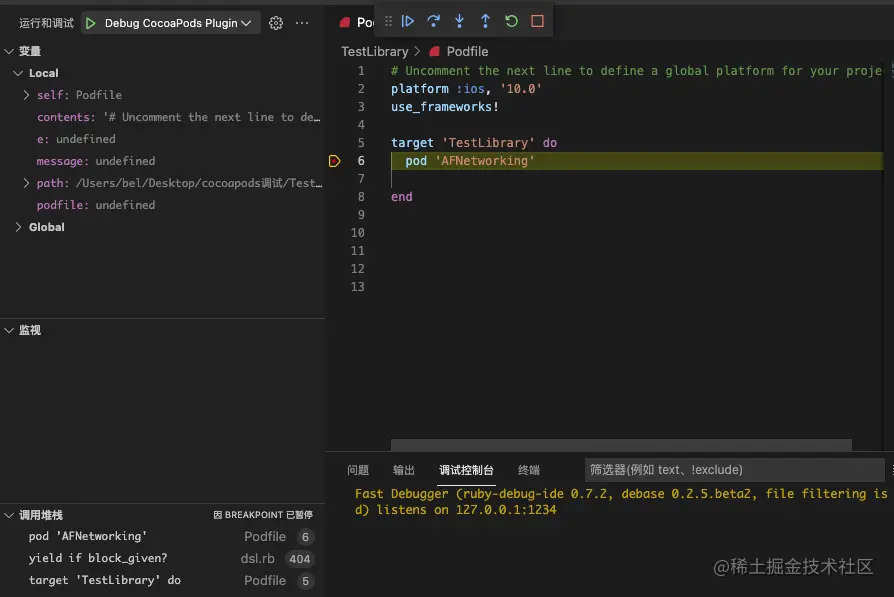894x597 pixels.
Task: Stop the debug session
Action: pos(537,21)
